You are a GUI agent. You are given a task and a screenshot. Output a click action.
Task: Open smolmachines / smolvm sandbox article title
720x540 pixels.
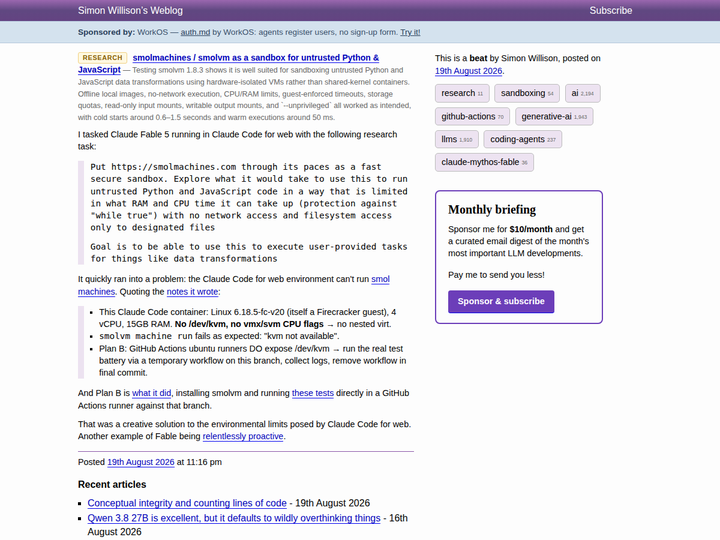[x=228, y=63]
